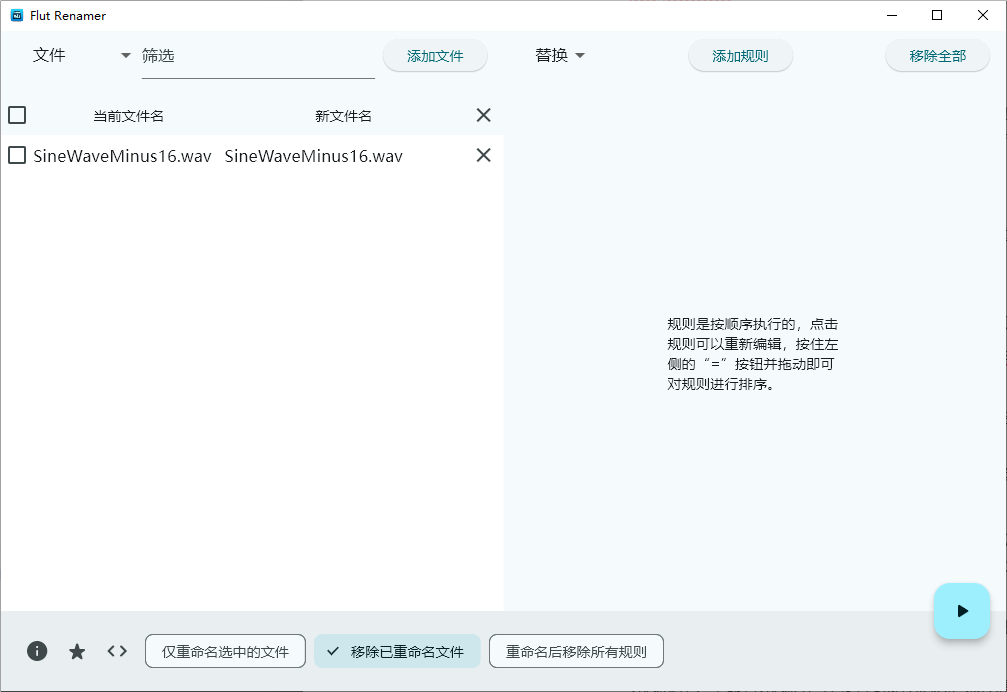Remove SineWaveMinus16.wav using its X icon
This screenshot has height=692, width=1007.
coord(483,155)
